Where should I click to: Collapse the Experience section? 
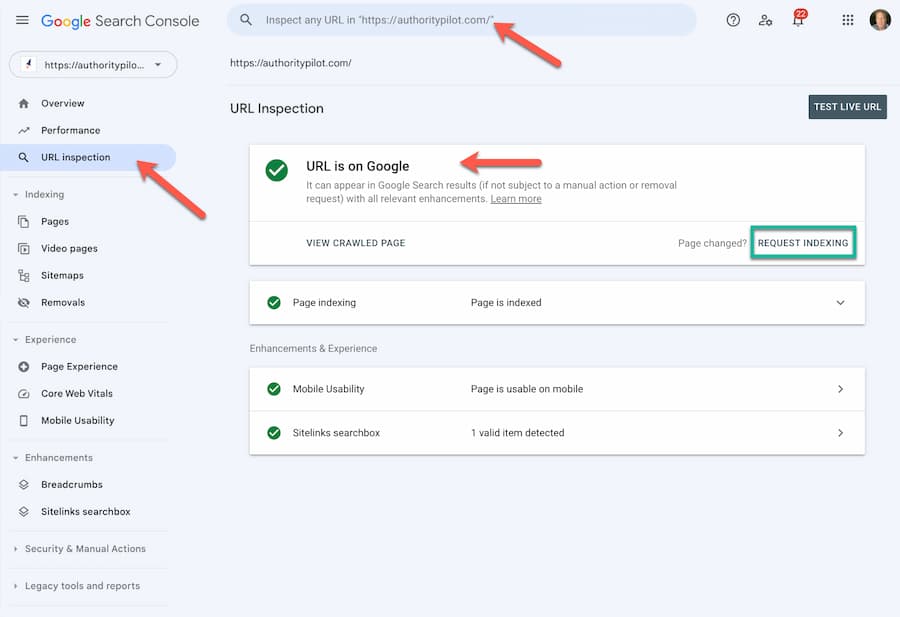click(x=16, y=340)
